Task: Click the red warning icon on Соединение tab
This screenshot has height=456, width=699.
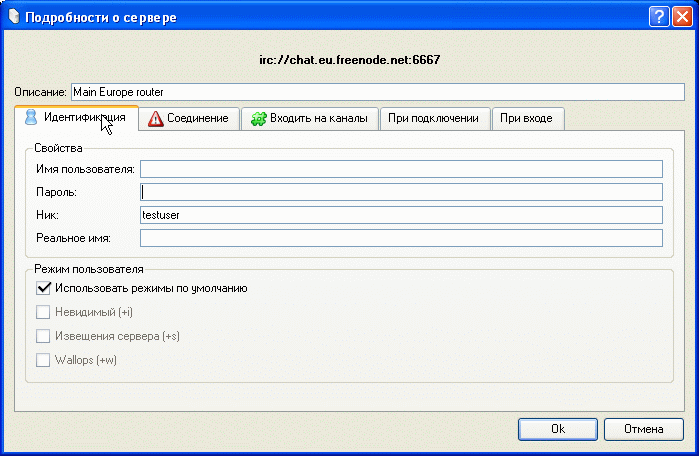Action: pos(155,119)
